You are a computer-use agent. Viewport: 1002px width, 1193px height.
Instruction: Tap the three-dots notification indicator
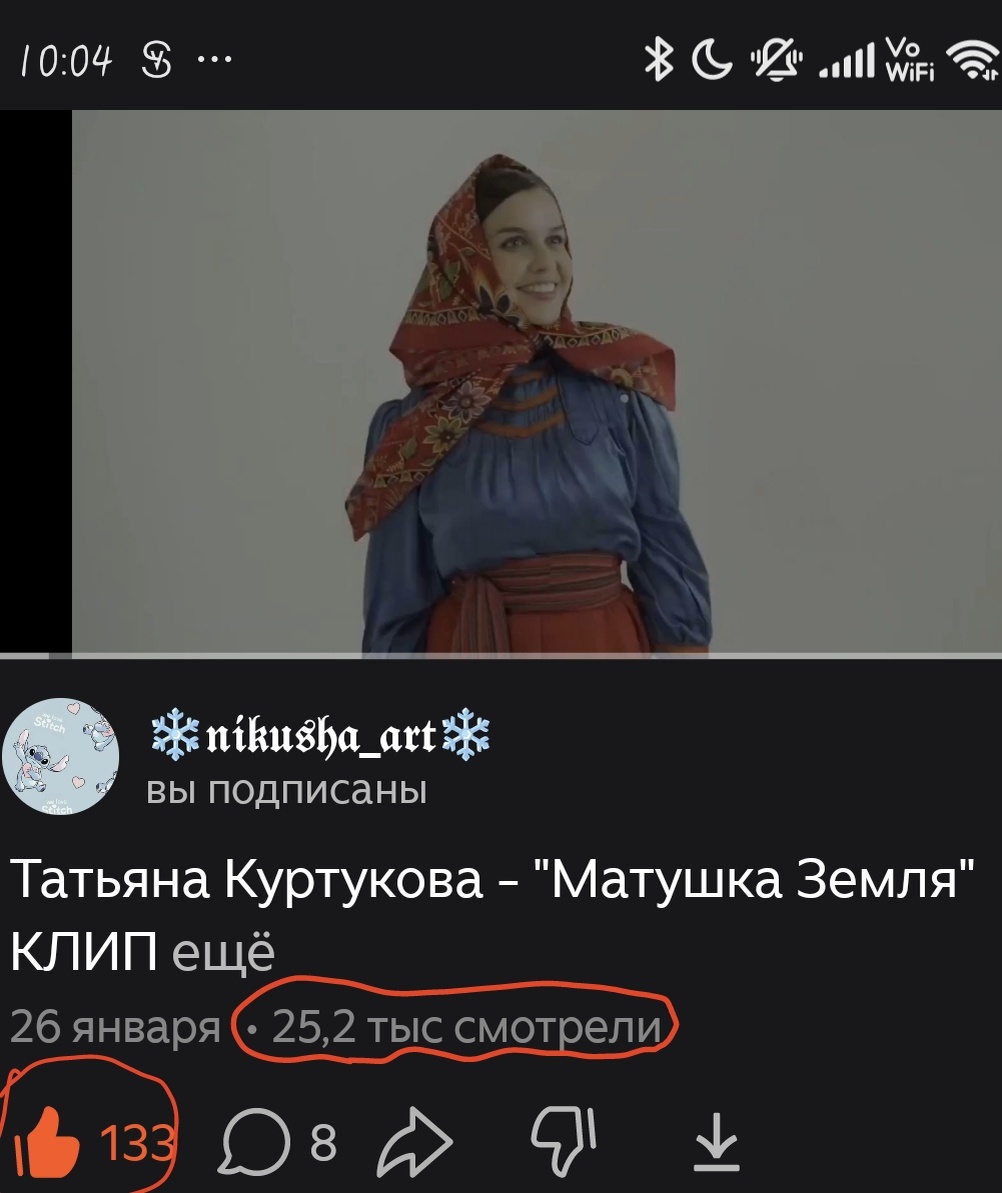(x=215, y=59)
